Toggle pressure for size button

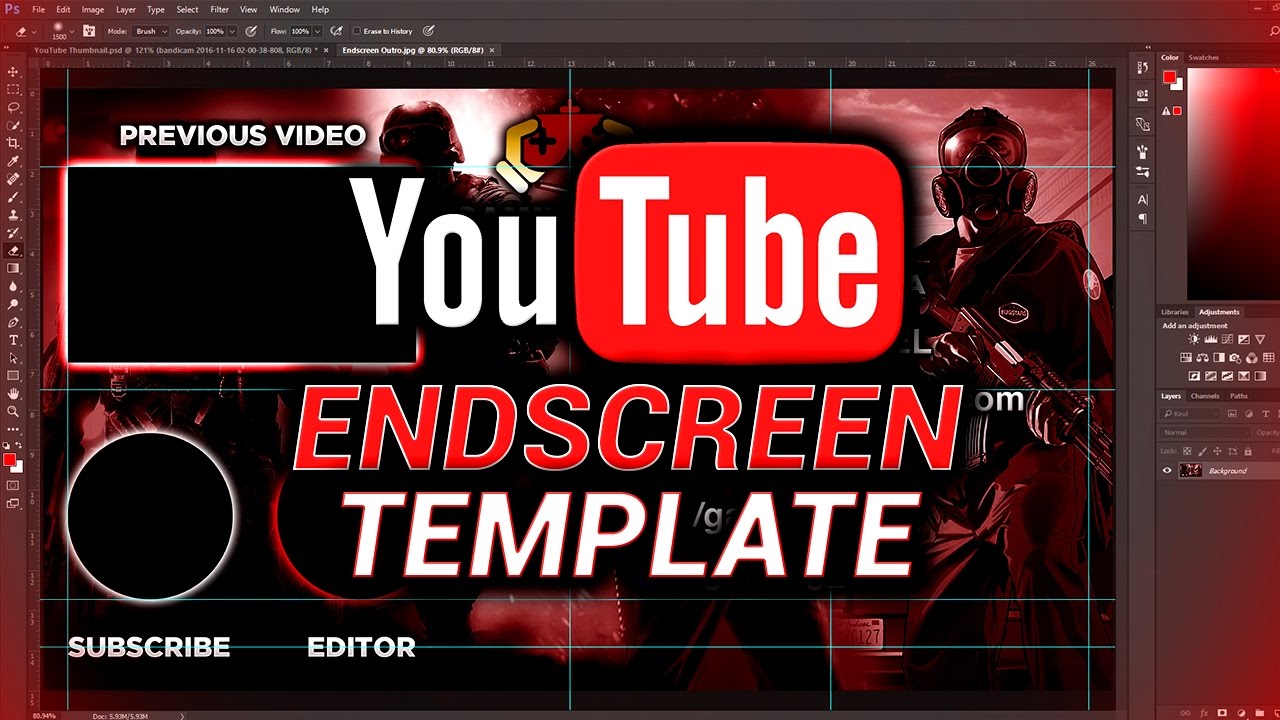click(429, 31)
